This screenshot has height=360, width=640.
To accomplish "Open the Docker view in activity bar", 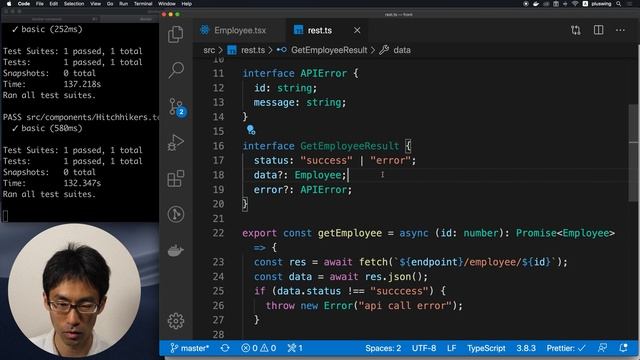I will coord(176,250).
